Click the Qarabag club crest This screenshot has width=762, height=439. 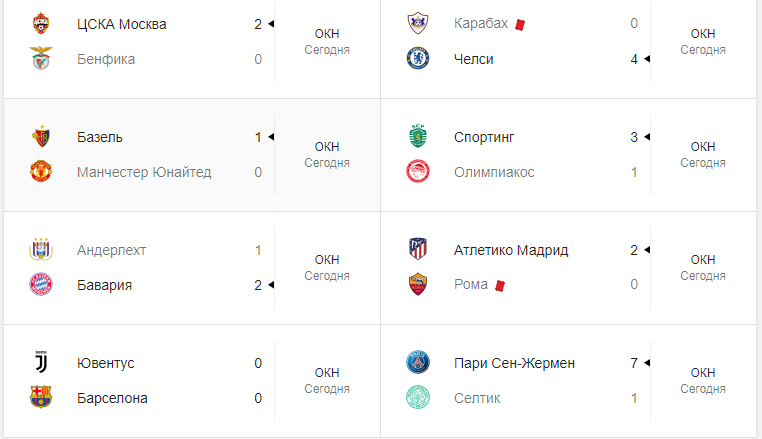pos(417,24)
